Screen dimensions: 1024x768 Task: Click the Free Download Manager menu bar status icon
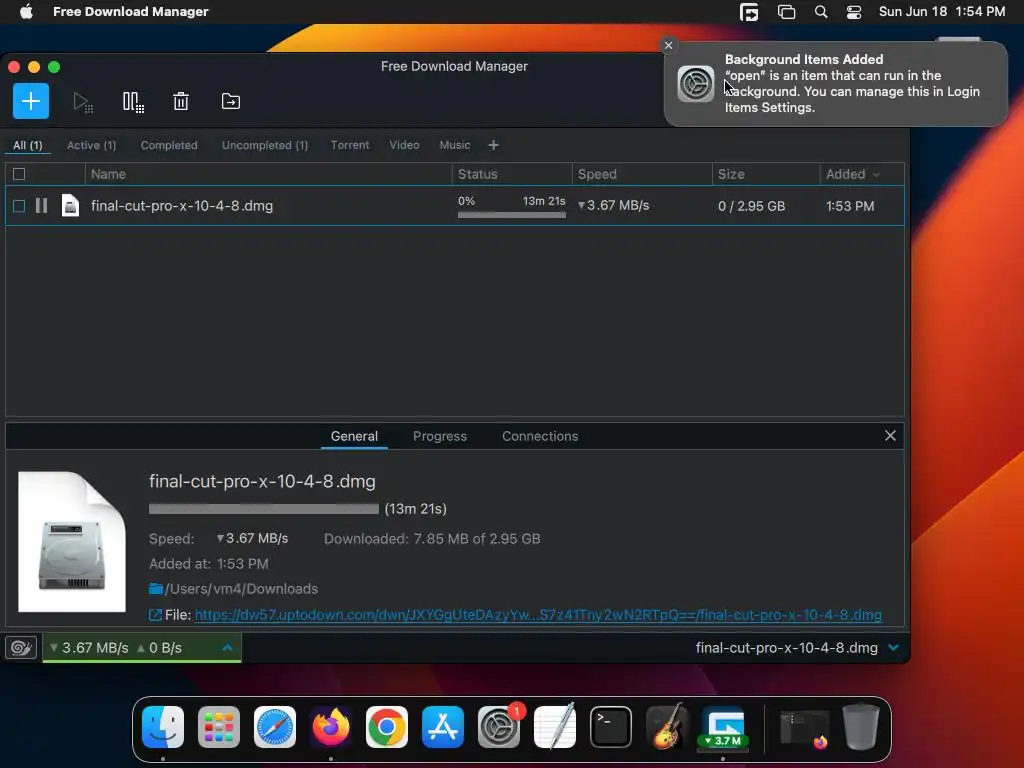749,12
